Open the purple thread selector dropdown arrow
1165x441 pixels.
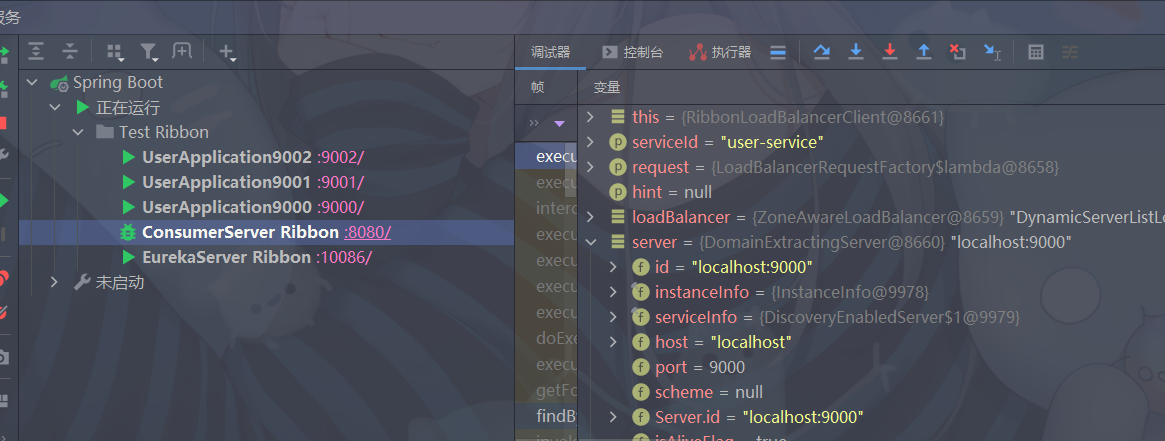point(559,122)
